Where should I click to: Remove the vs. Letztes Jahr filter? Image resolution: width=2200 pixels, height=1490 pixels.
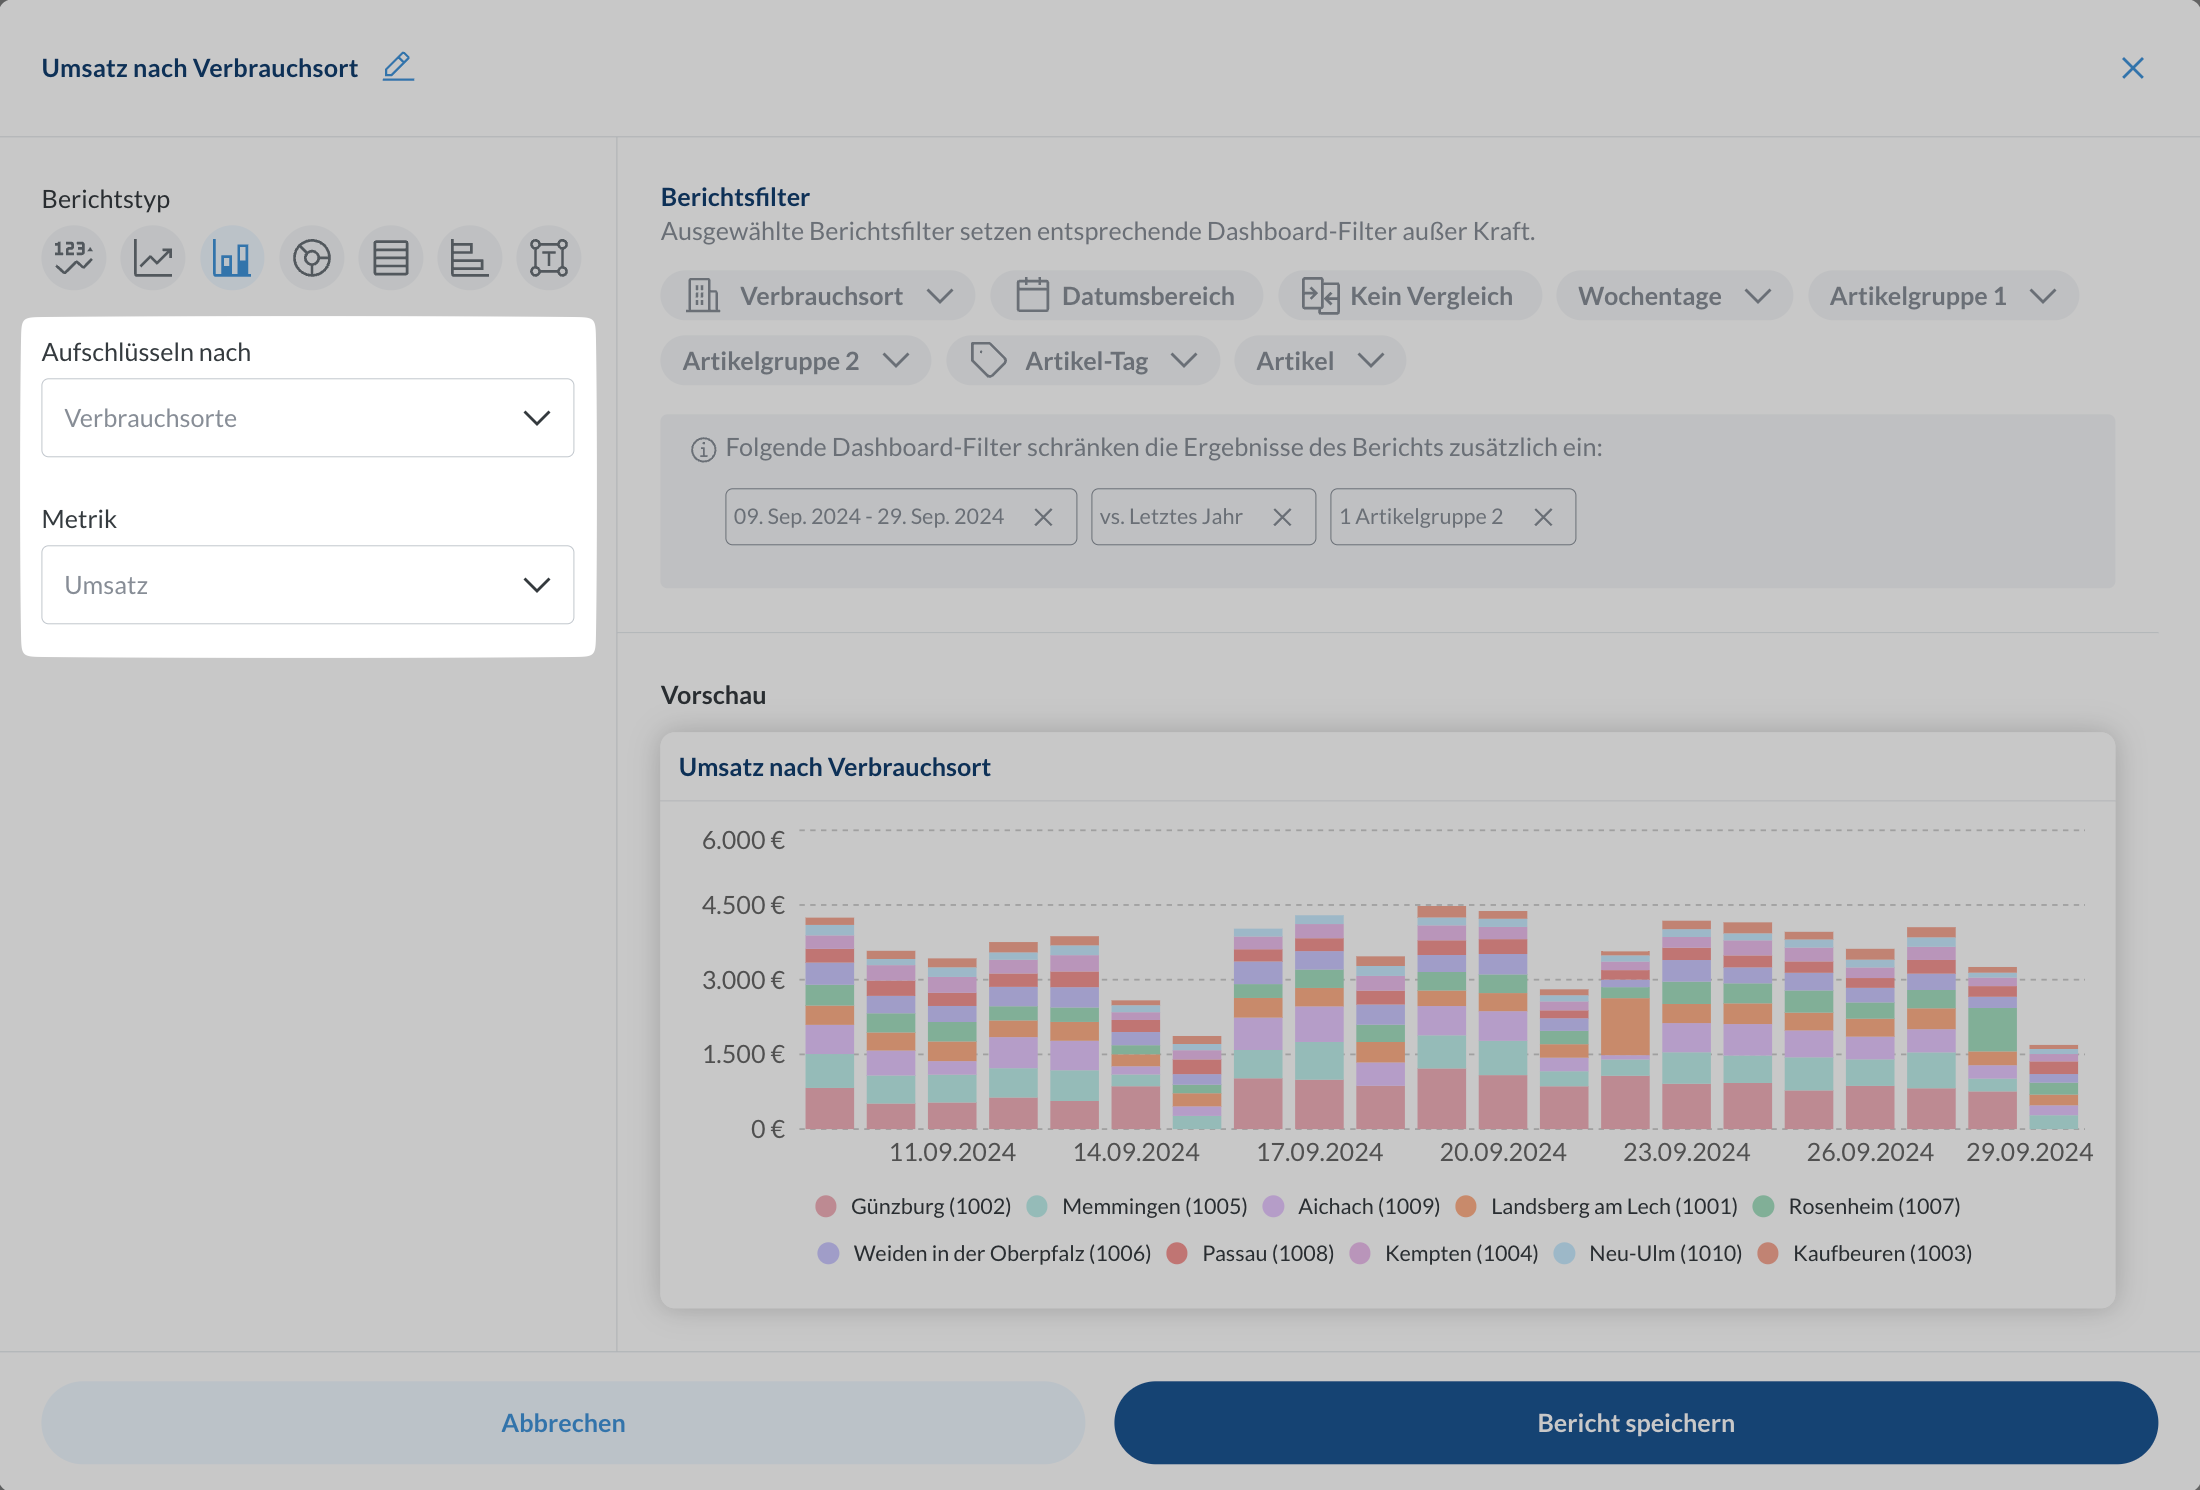click(x=1282, y=517)
